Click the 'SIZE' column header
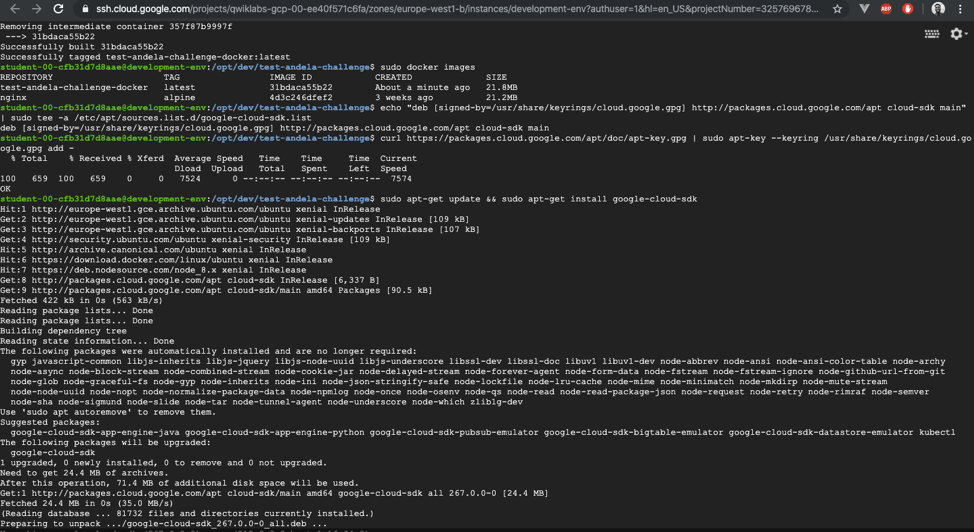The width and height of the screenshot is (974, 532). click(496, 77)
